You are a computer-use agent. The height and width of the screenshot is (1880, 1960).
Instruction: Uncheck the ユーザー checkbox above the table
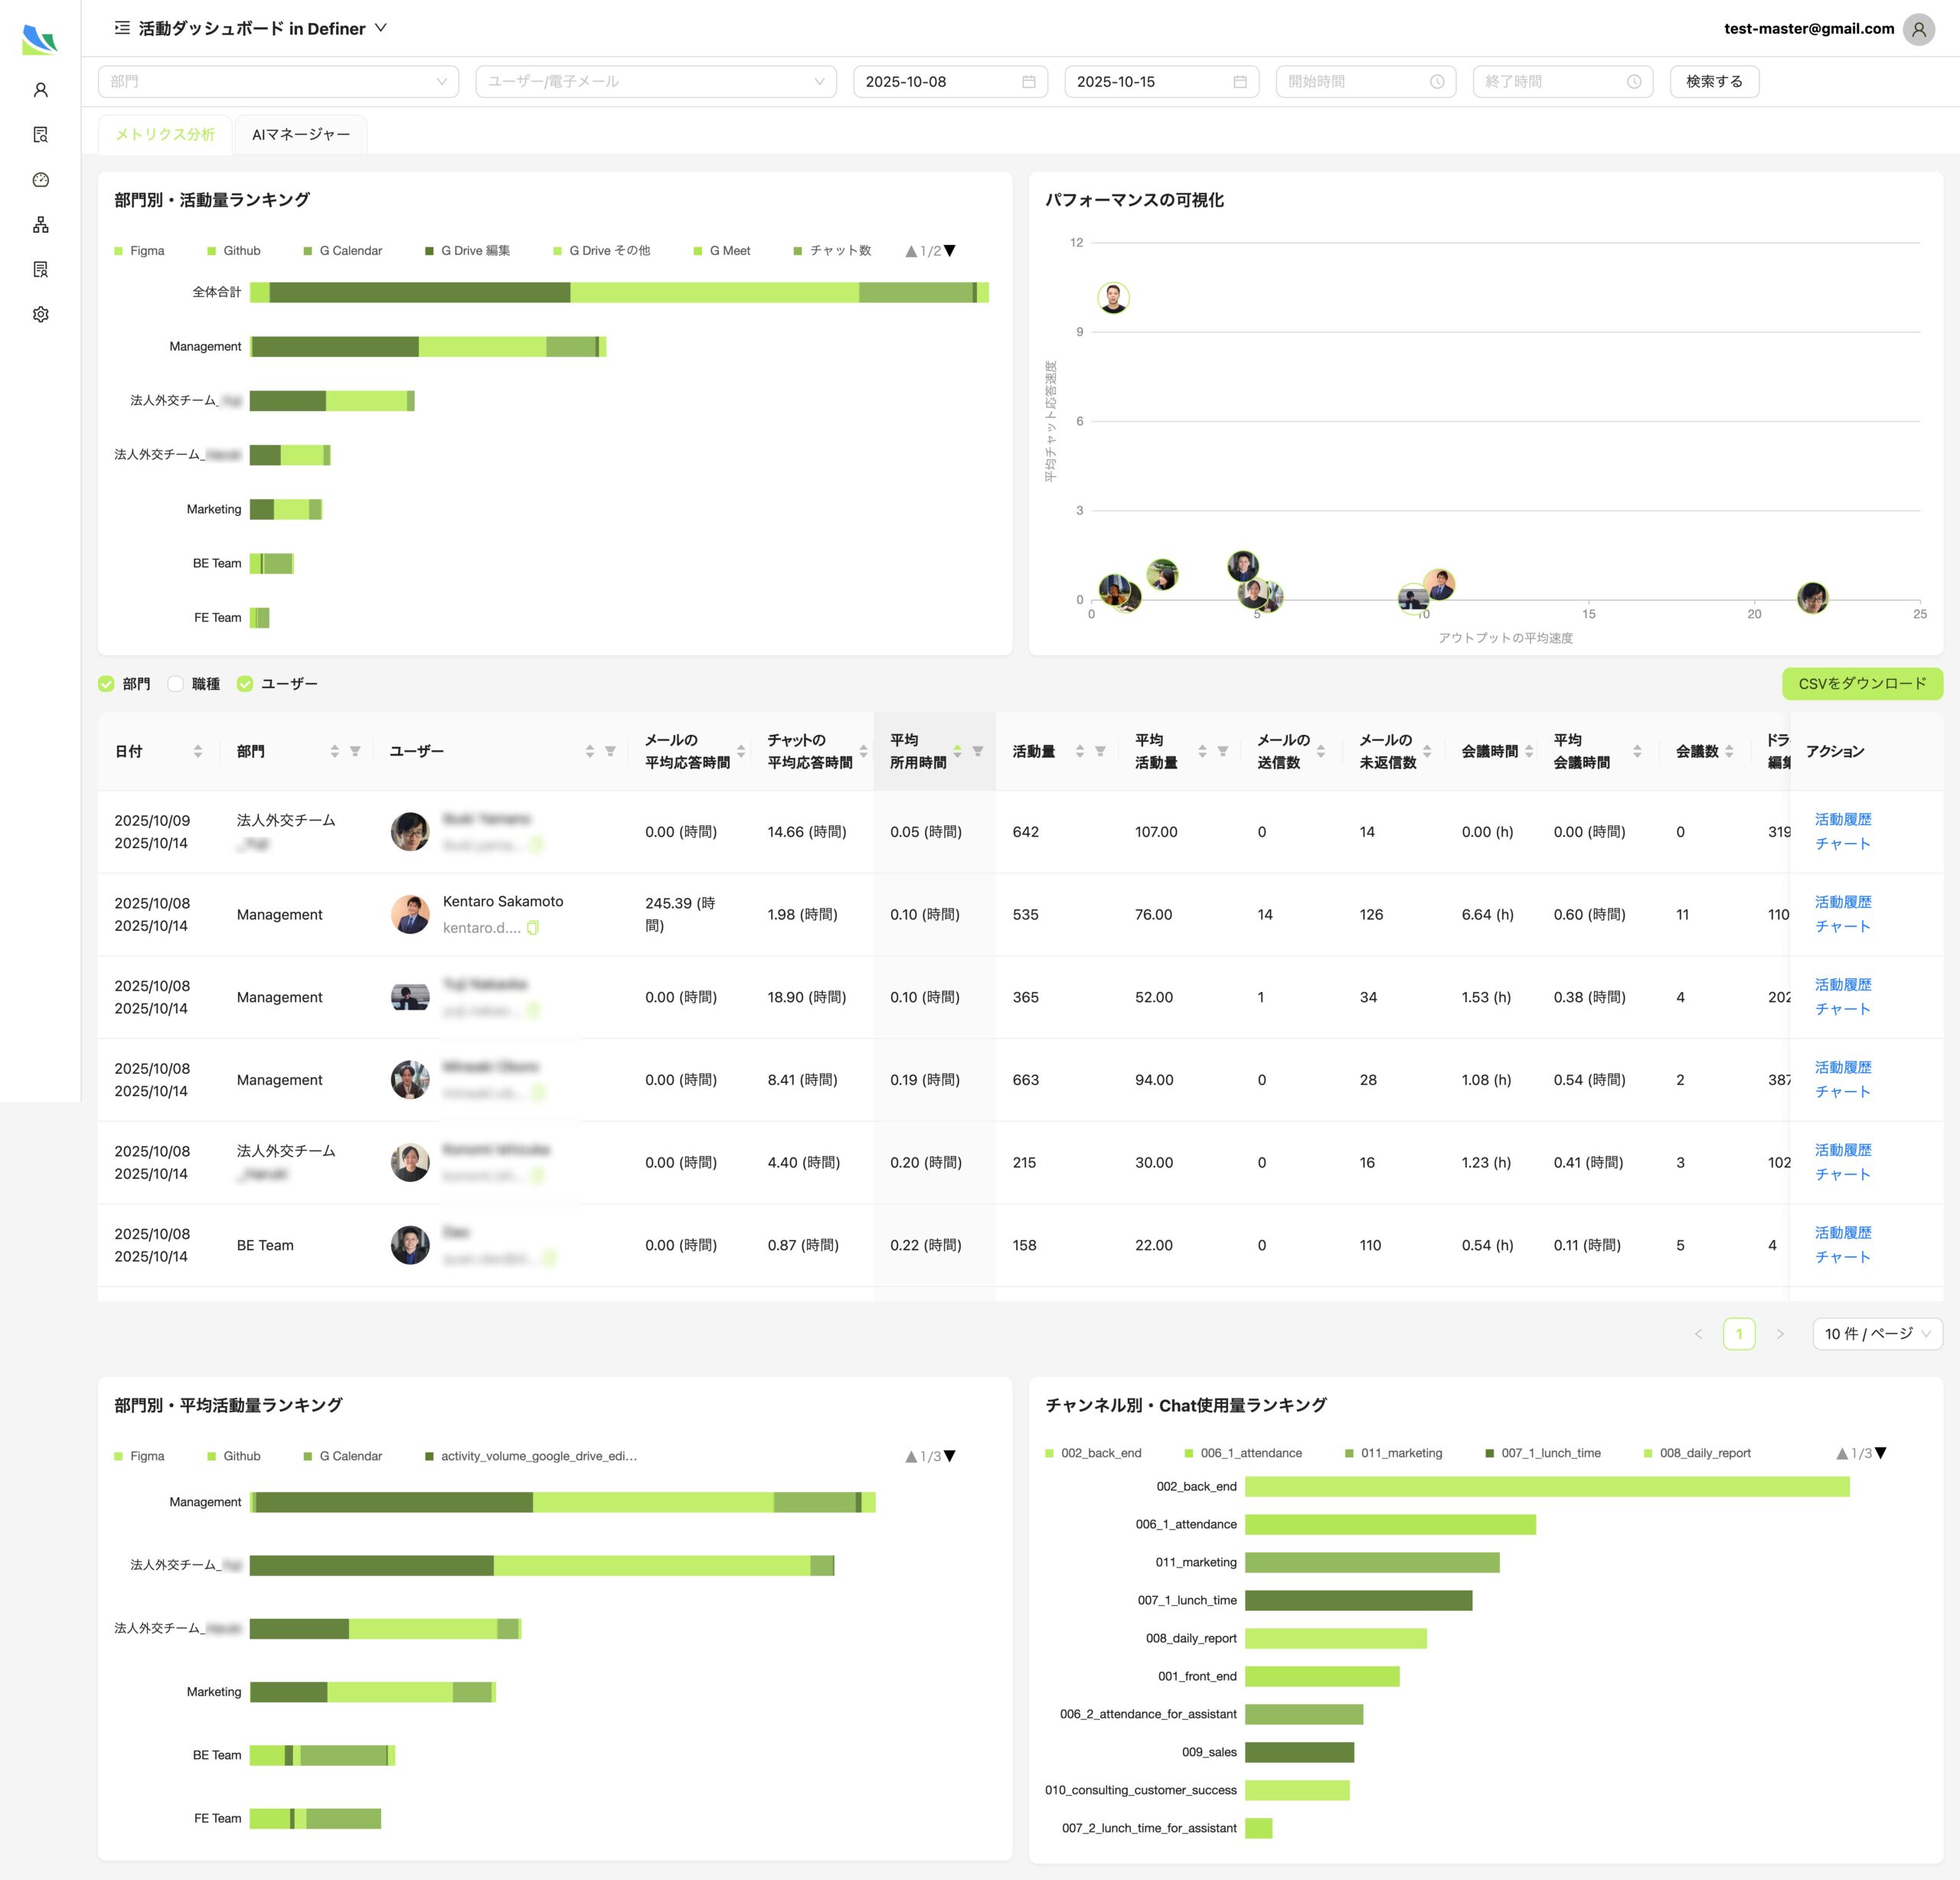(x=245, y=683)
